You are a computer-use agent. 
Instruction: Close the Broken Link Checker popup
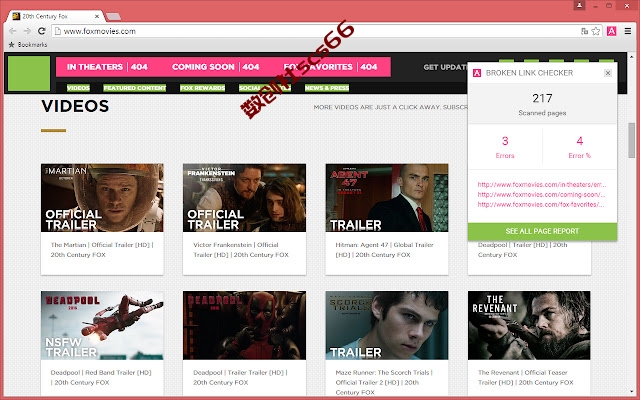pos(608,73)
